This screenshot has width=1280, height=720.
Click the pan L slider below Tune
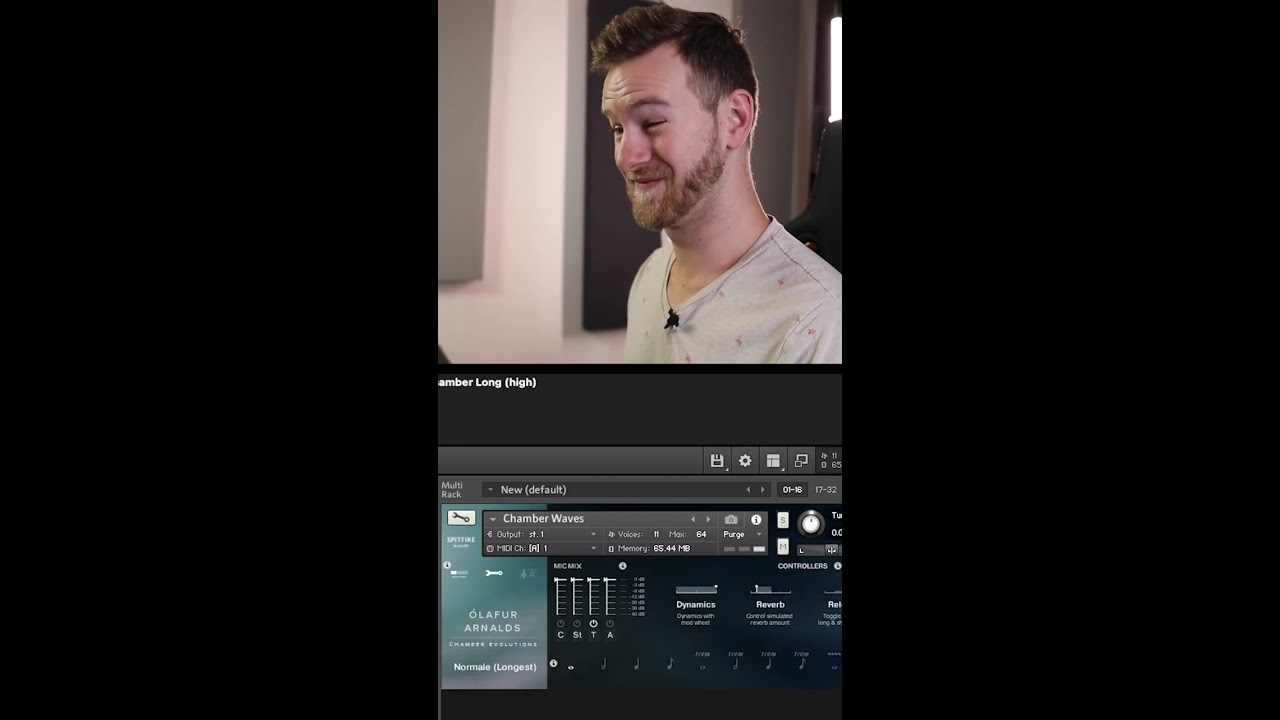tap(810, 550)
